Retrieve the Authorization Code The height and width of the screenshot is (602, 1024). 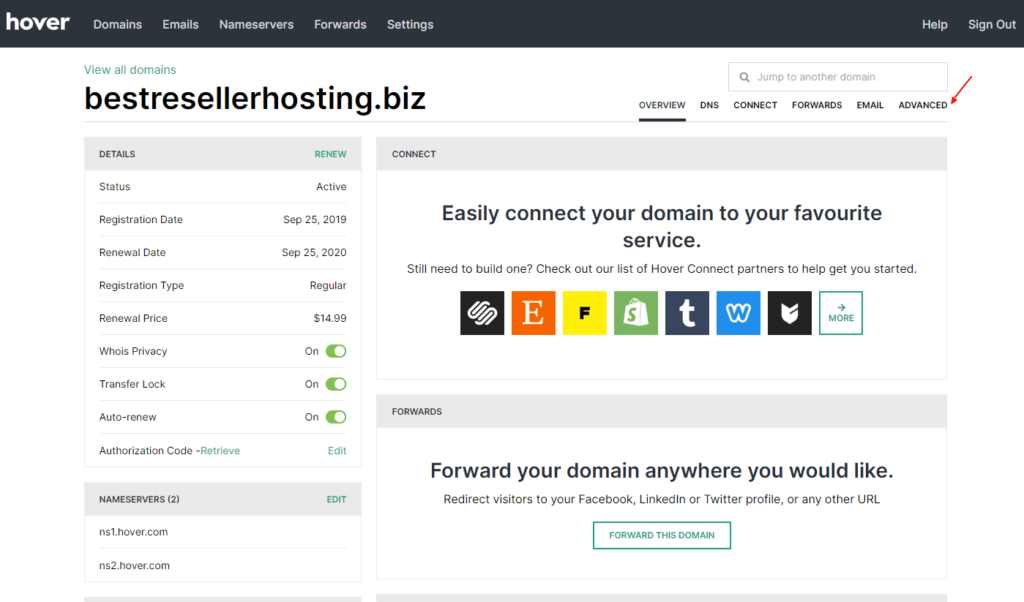(x=219, y=450)
